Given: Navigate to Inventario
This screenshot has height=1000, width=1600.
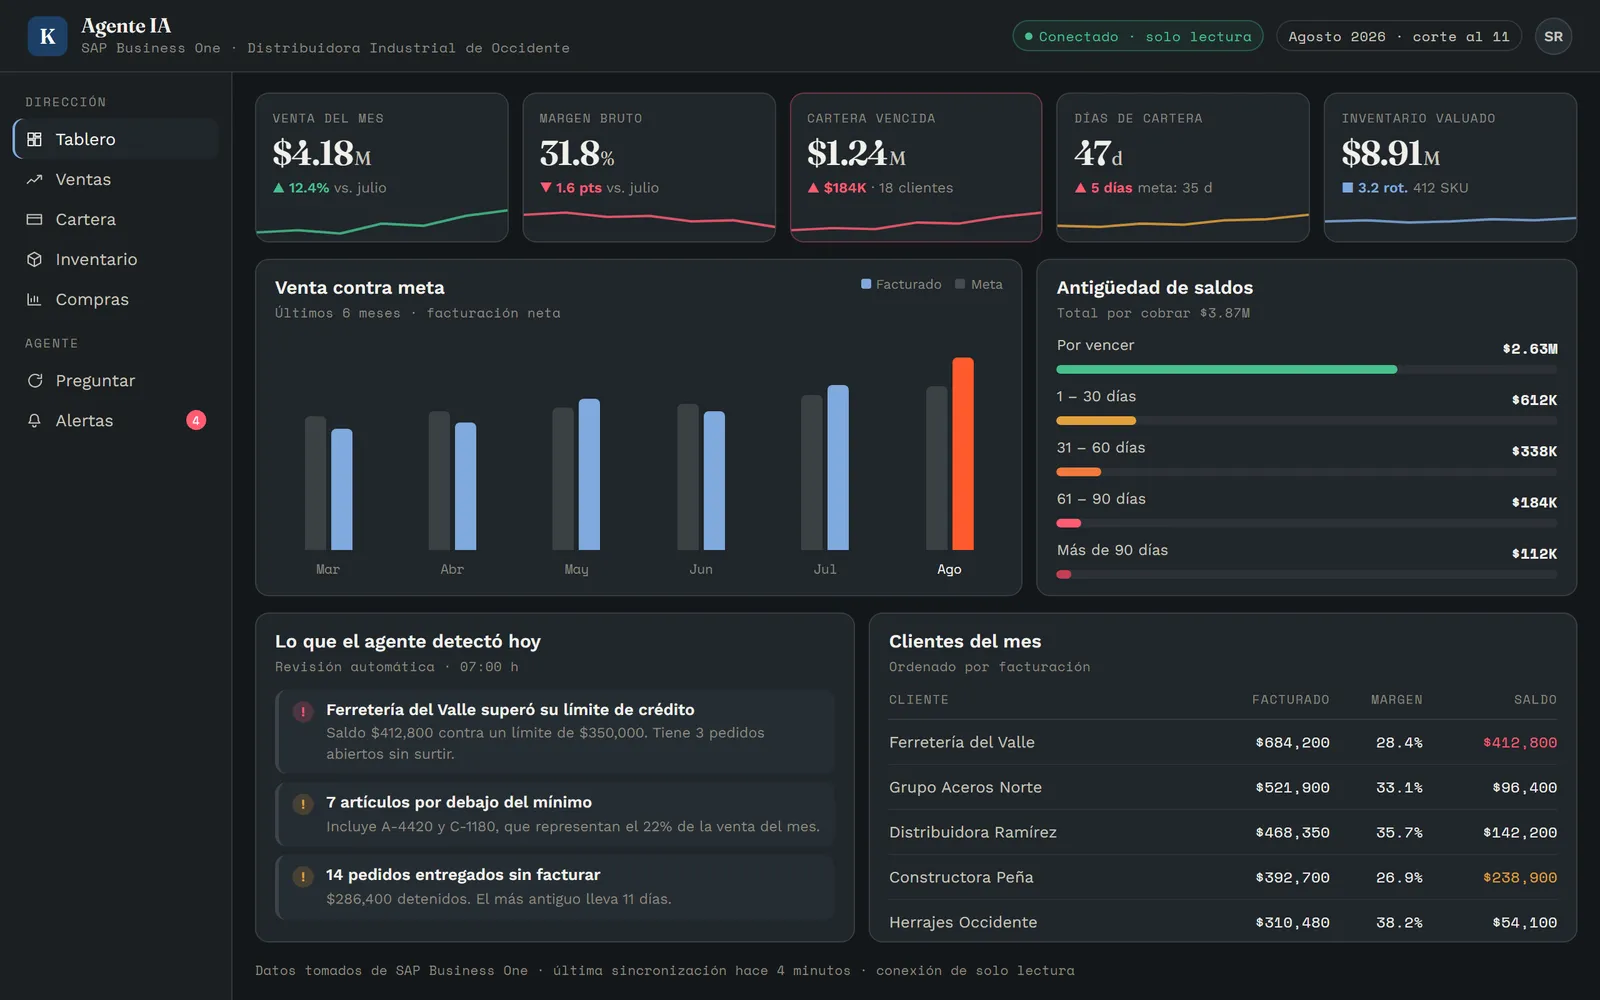Looking at the screenshot, I should coord(116,259).
